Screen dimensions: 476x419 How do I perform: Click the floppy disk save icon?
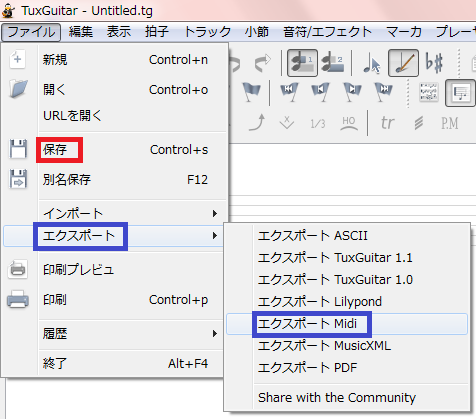18,149
